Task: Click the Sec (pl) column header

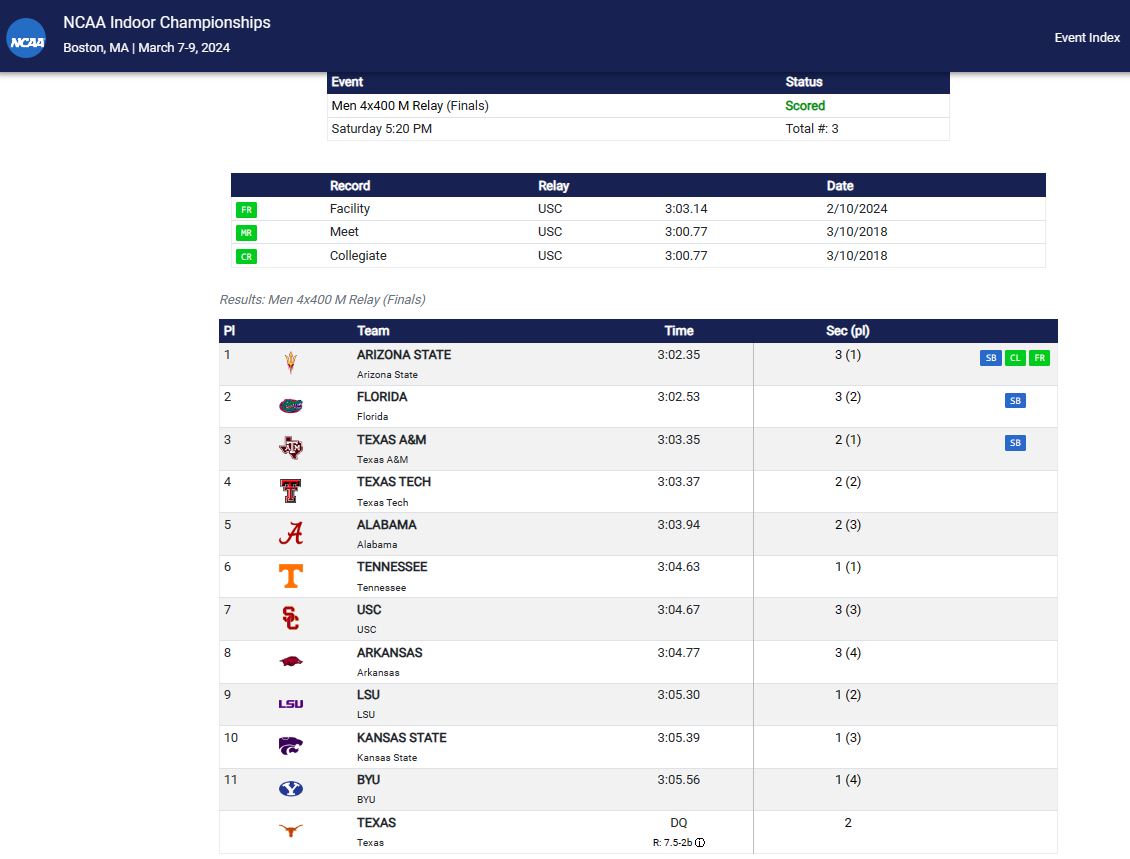Action: [848, 331]
